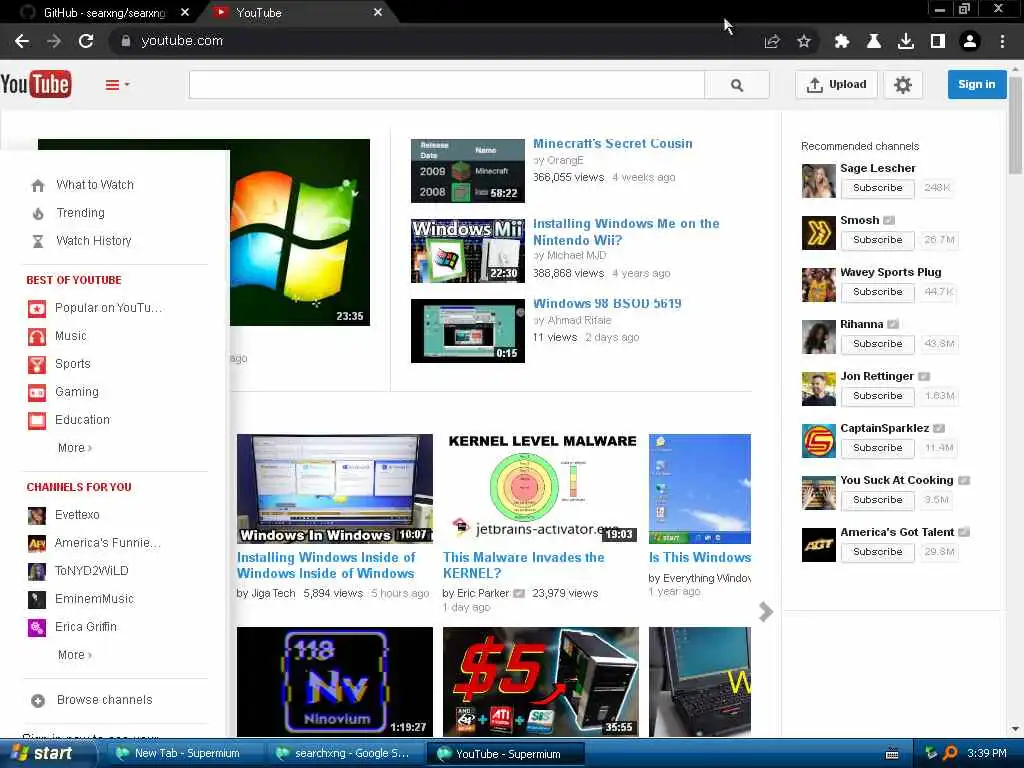Open Watch History in sidebar
Viewport: 1024px width, 768px height.
93,241
